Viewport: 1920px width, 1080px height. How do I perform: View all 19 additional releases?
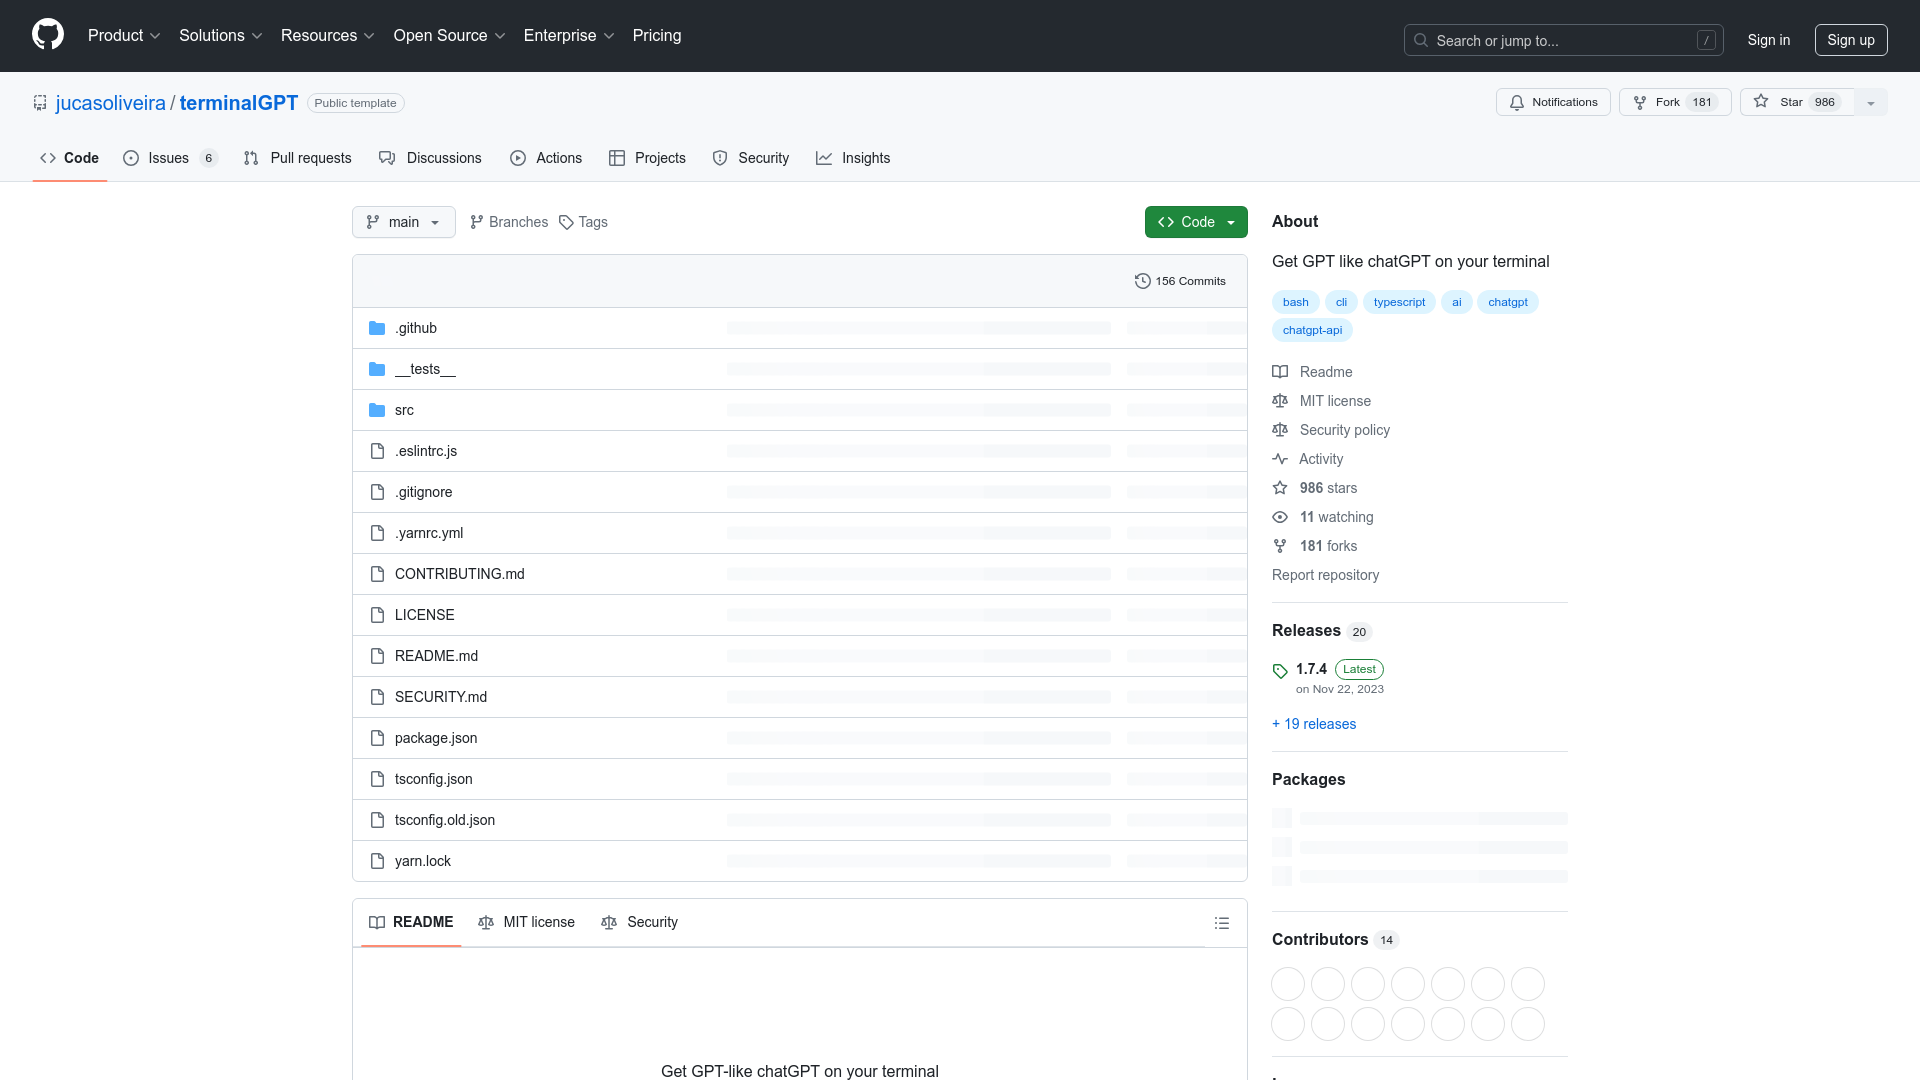coord(1313,724)
